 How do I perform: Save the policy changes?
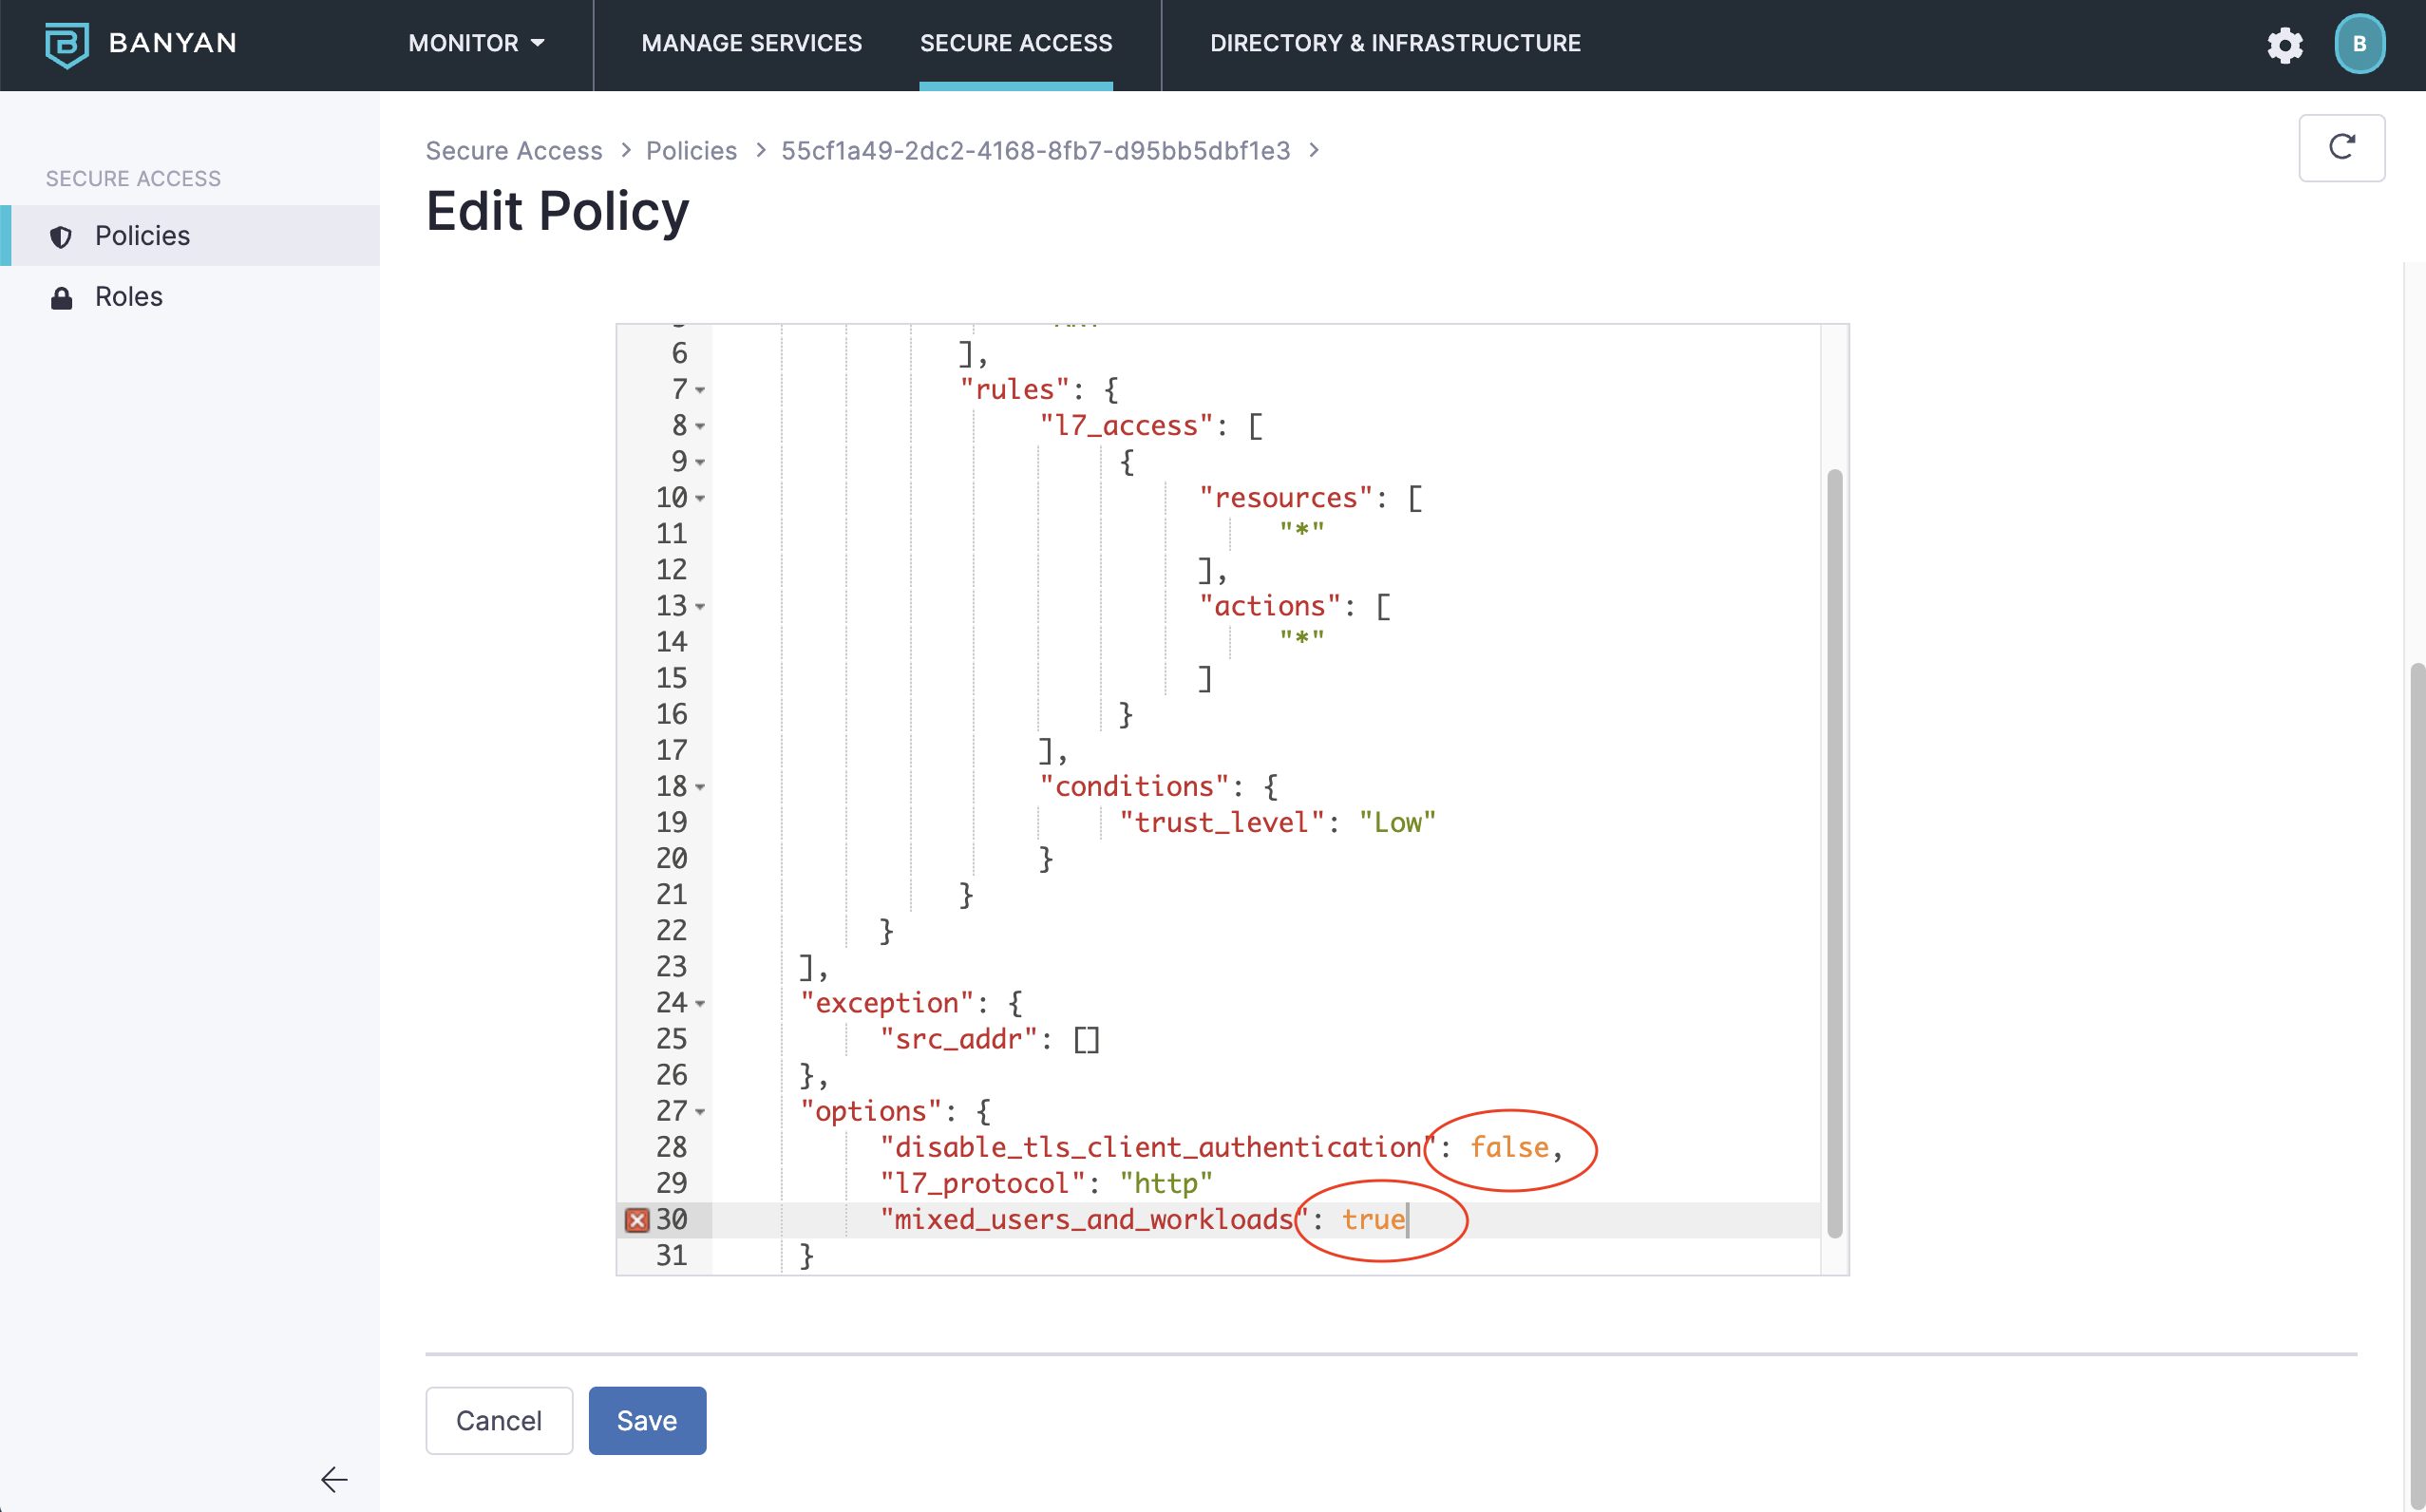[x=647, y=1420]
